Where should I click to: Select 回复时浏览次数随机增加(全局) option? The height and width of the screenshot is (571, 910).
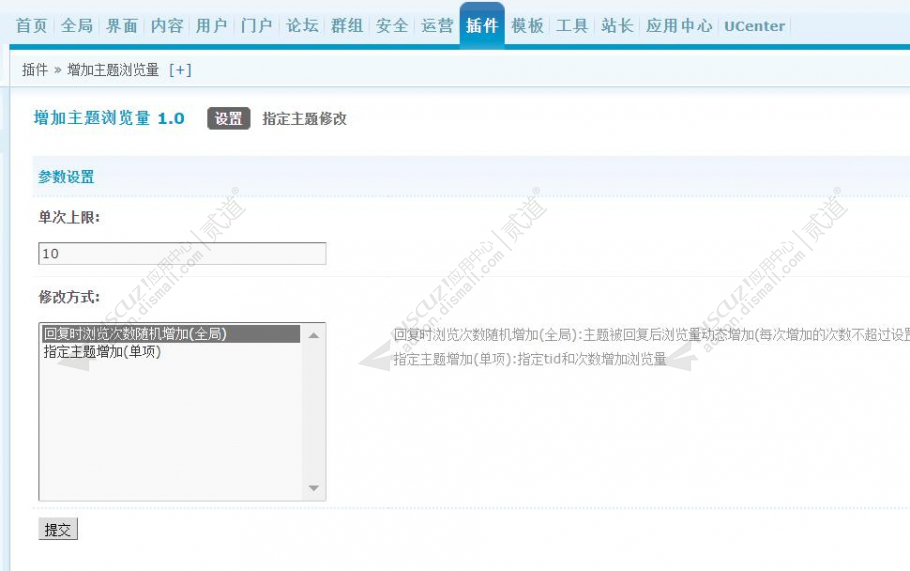click(171, 334)
